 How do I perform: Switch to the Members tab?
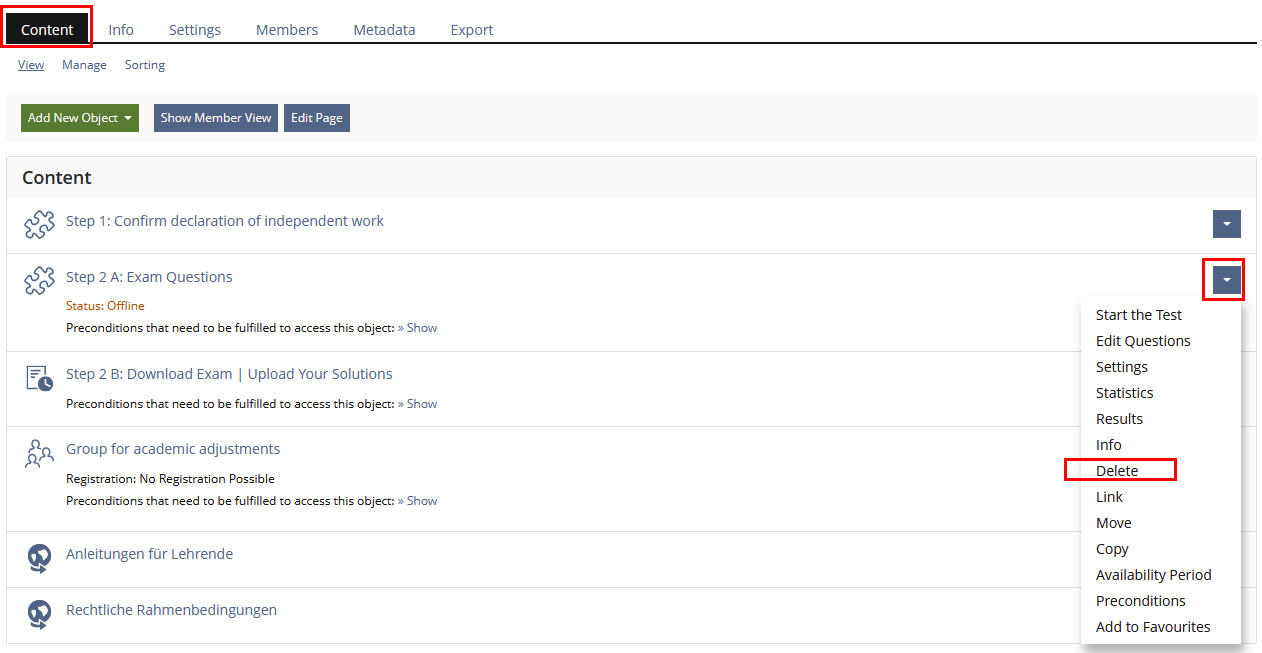click(x=287, y=30)
